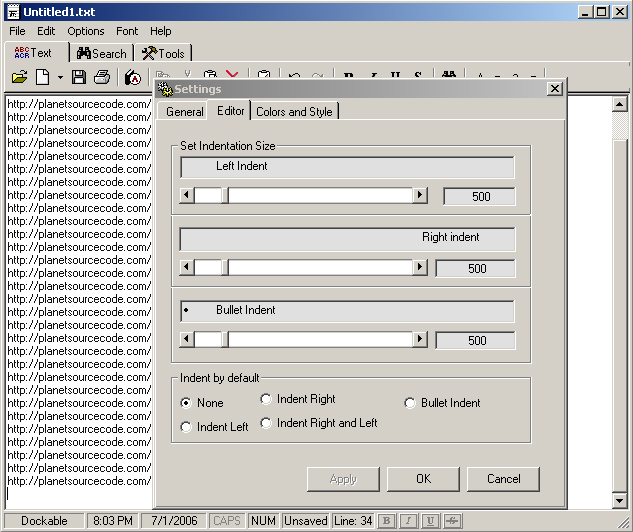633x532 pixels.
Task: Click the editor's vertical scrollbar down arrow
Action: click(618, 500)
